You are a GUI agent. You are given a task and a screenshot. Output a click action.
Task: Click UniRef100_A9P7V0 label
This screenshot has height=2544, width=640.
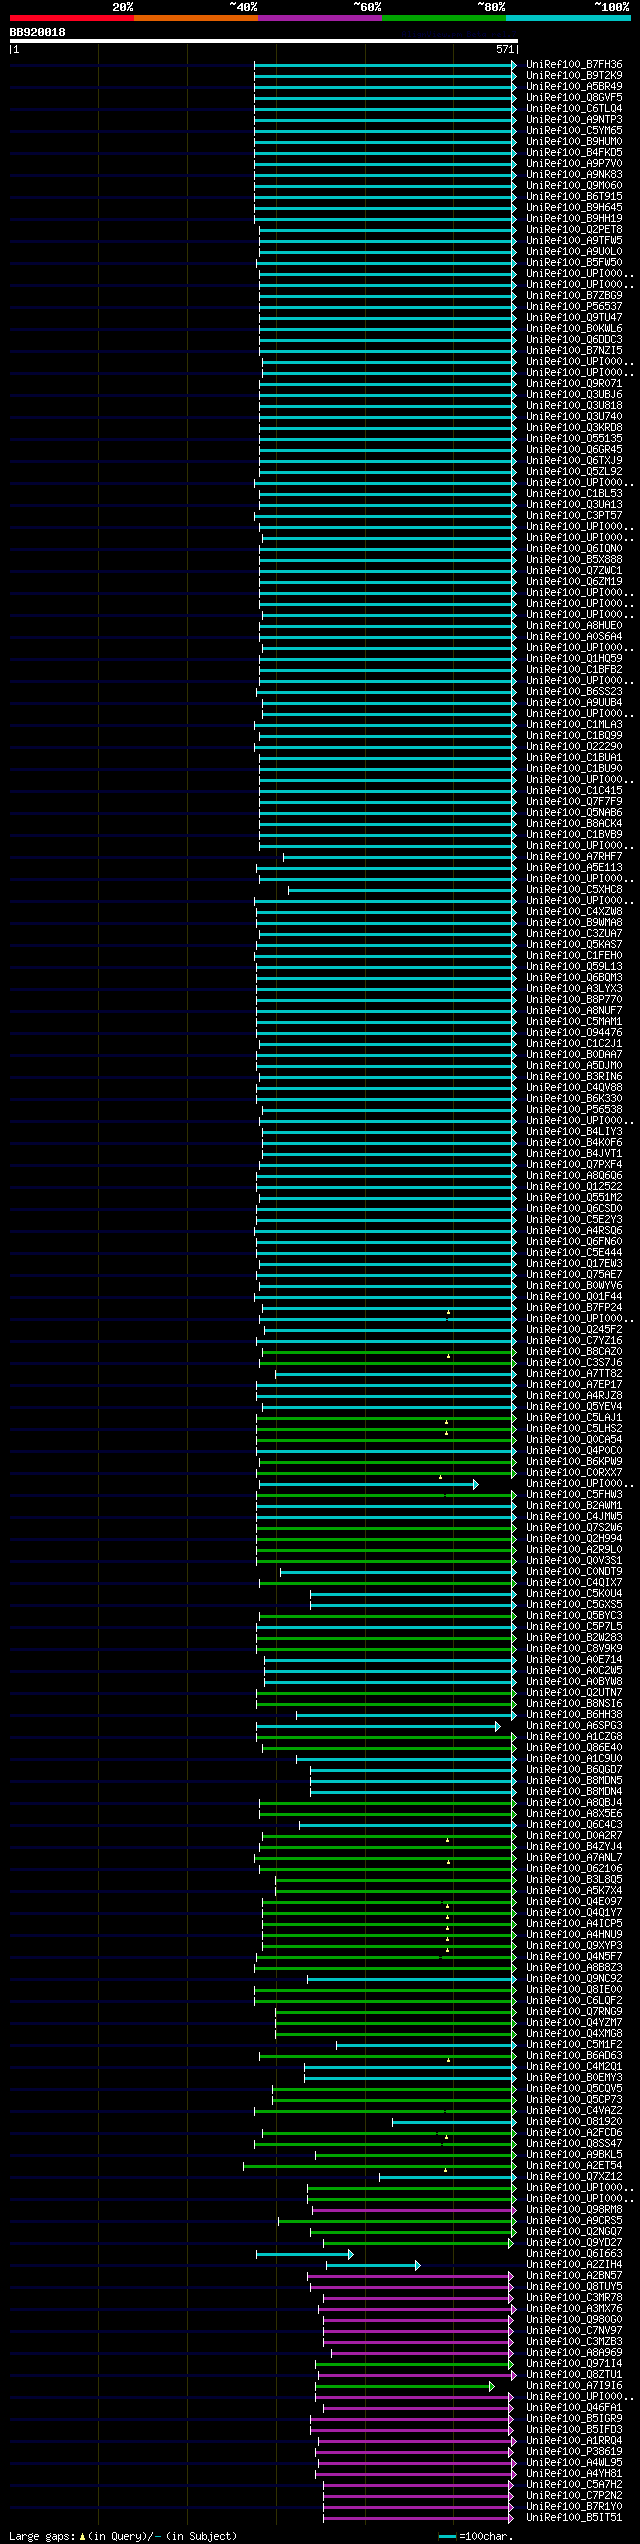tap(574, 163)
